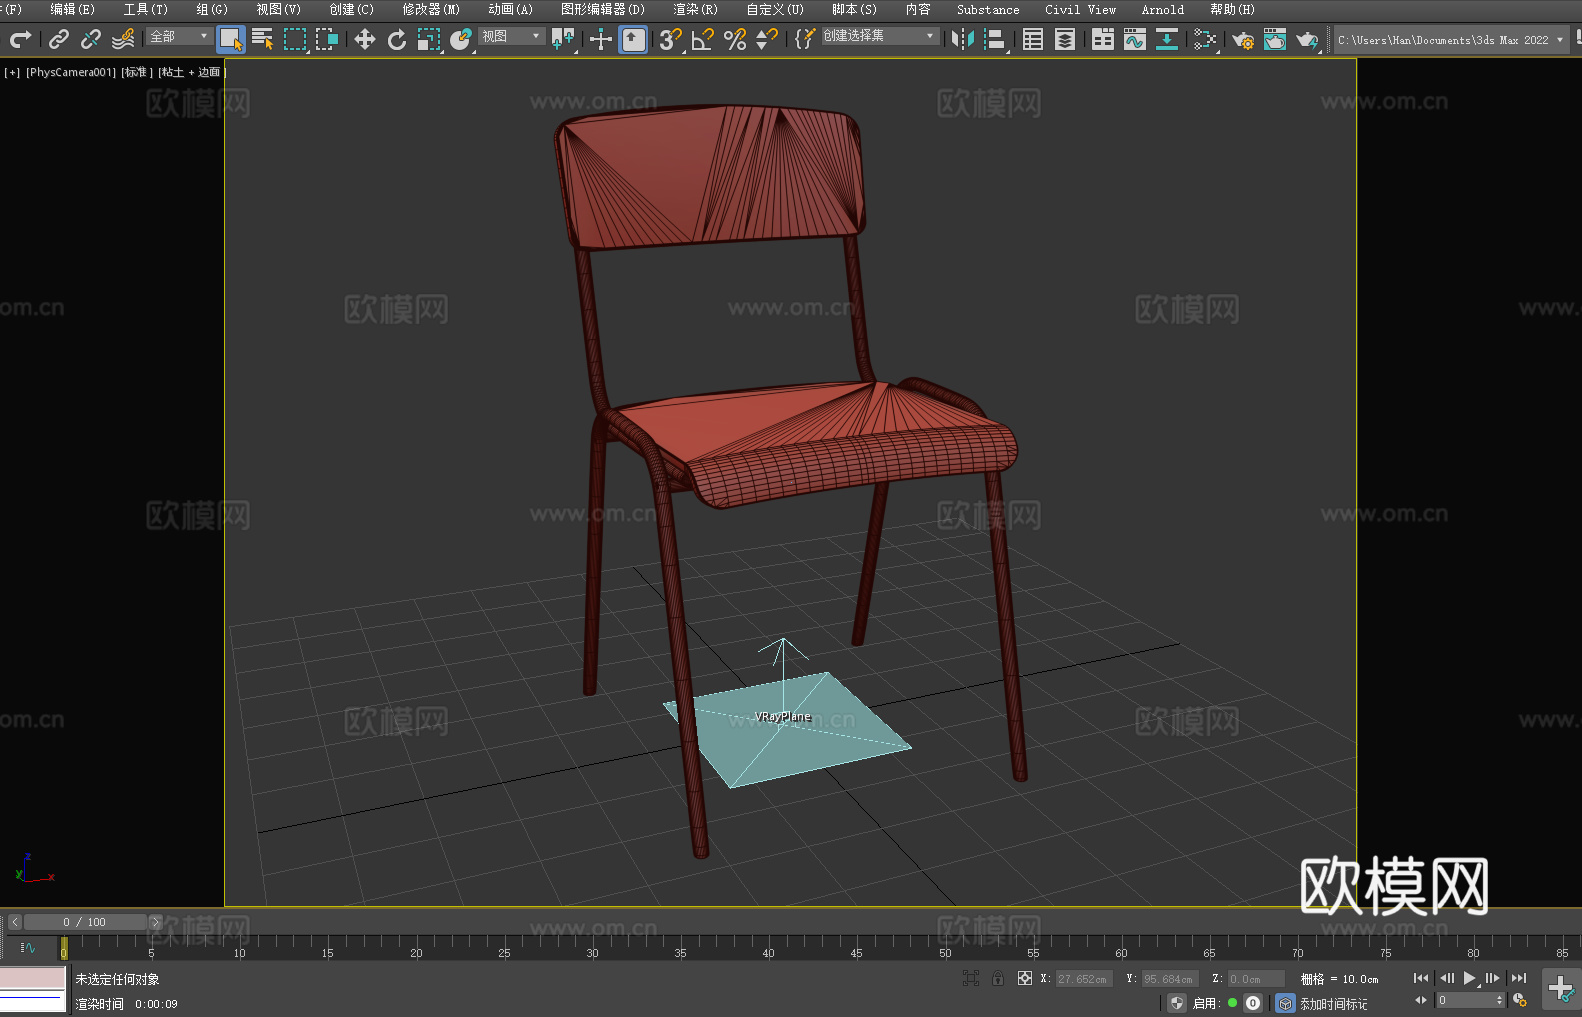Image resolution: width=1582 pixels, height=1017 pixels.
Task: Play the animation
Action: pos(1470,978)
